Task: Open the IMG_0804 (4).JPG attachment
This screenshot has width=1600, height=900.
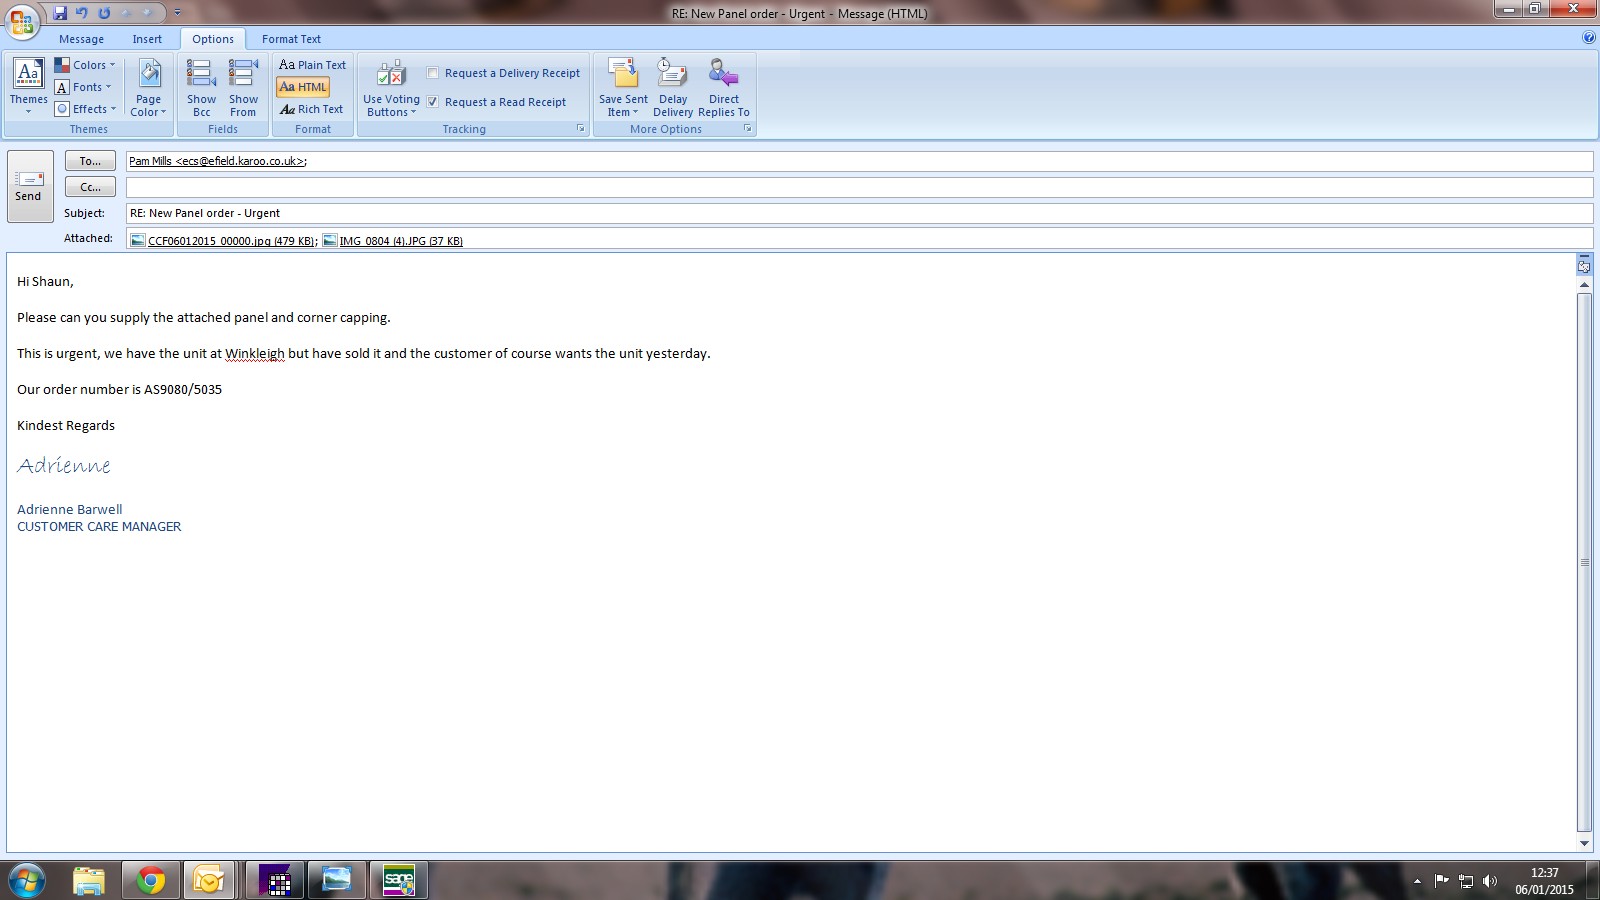Action: 393,241
